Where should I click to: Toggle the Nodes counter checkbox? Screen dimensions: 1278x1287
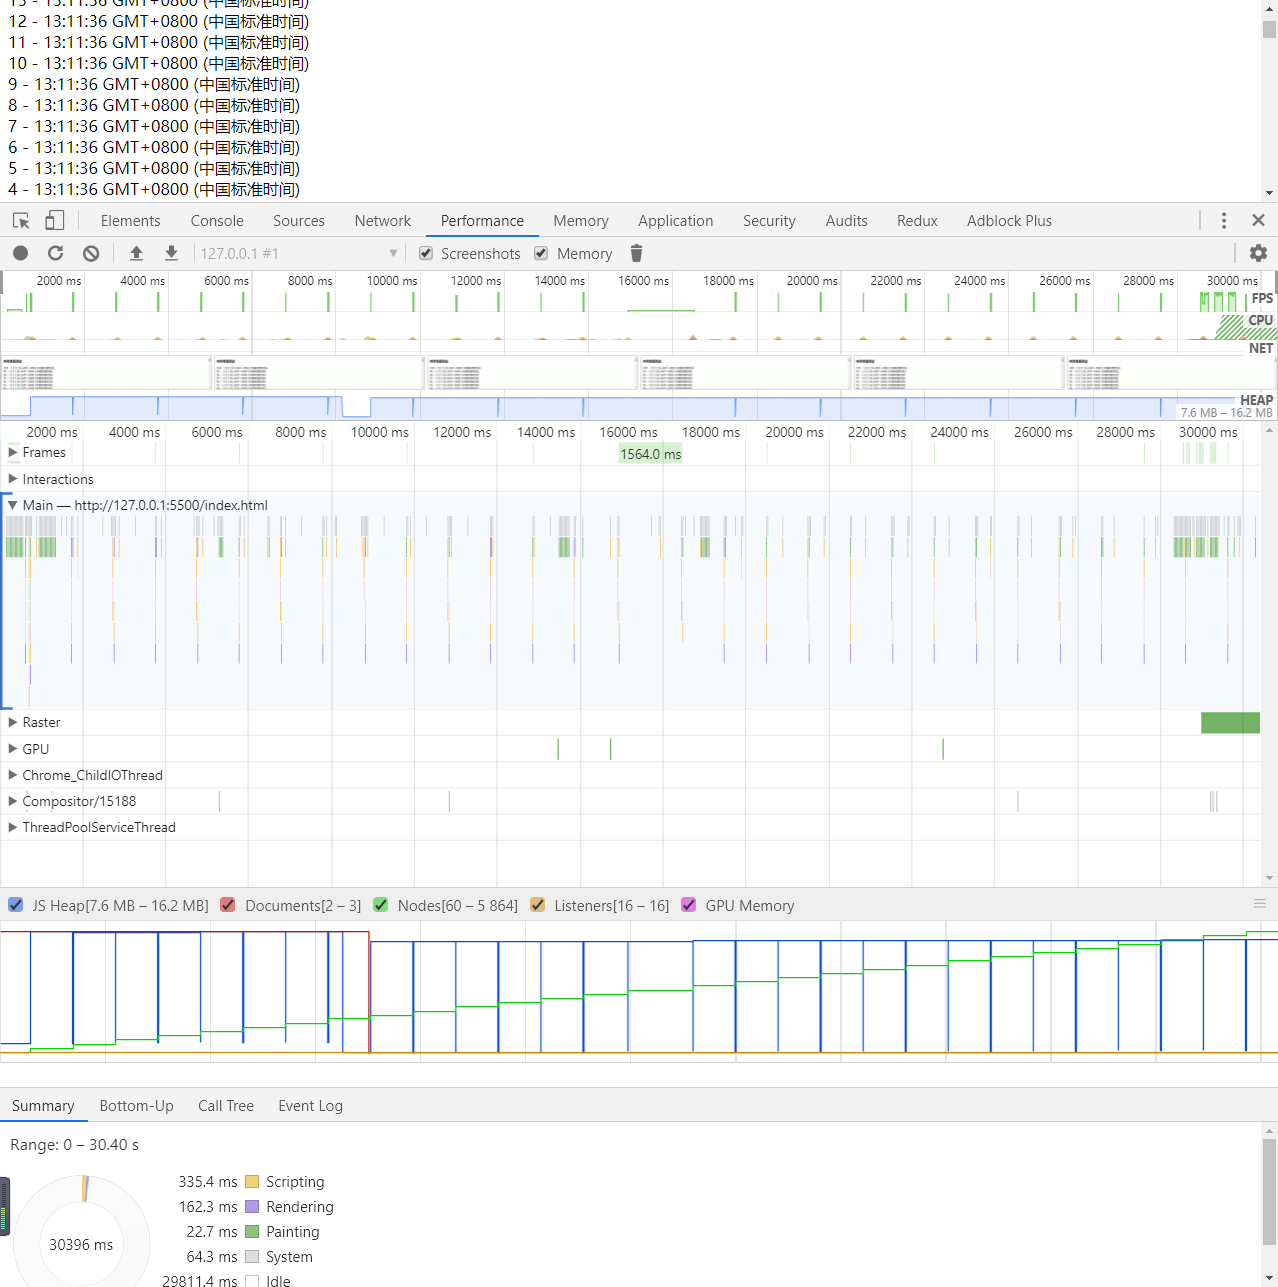(381, 905)
